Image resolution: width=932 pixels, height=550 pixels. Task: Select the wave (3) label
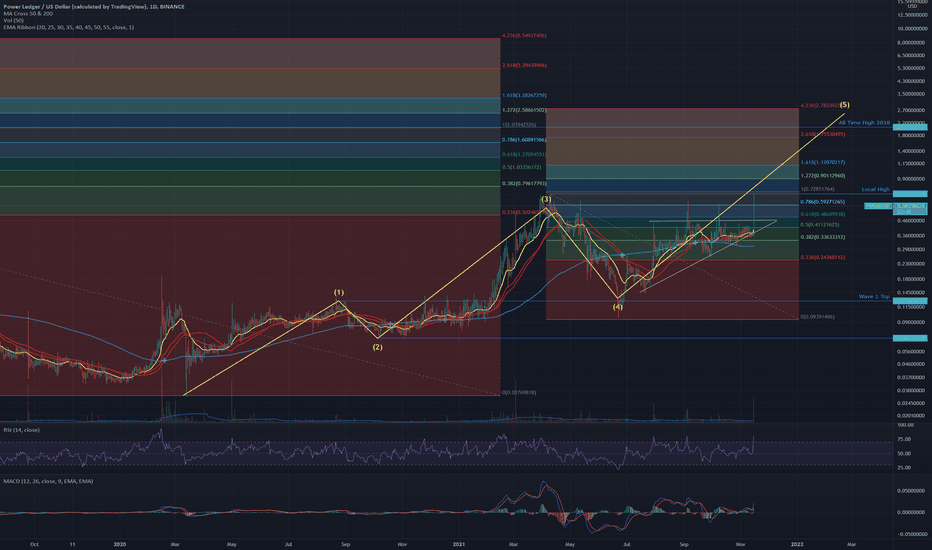tap(546, 199)
